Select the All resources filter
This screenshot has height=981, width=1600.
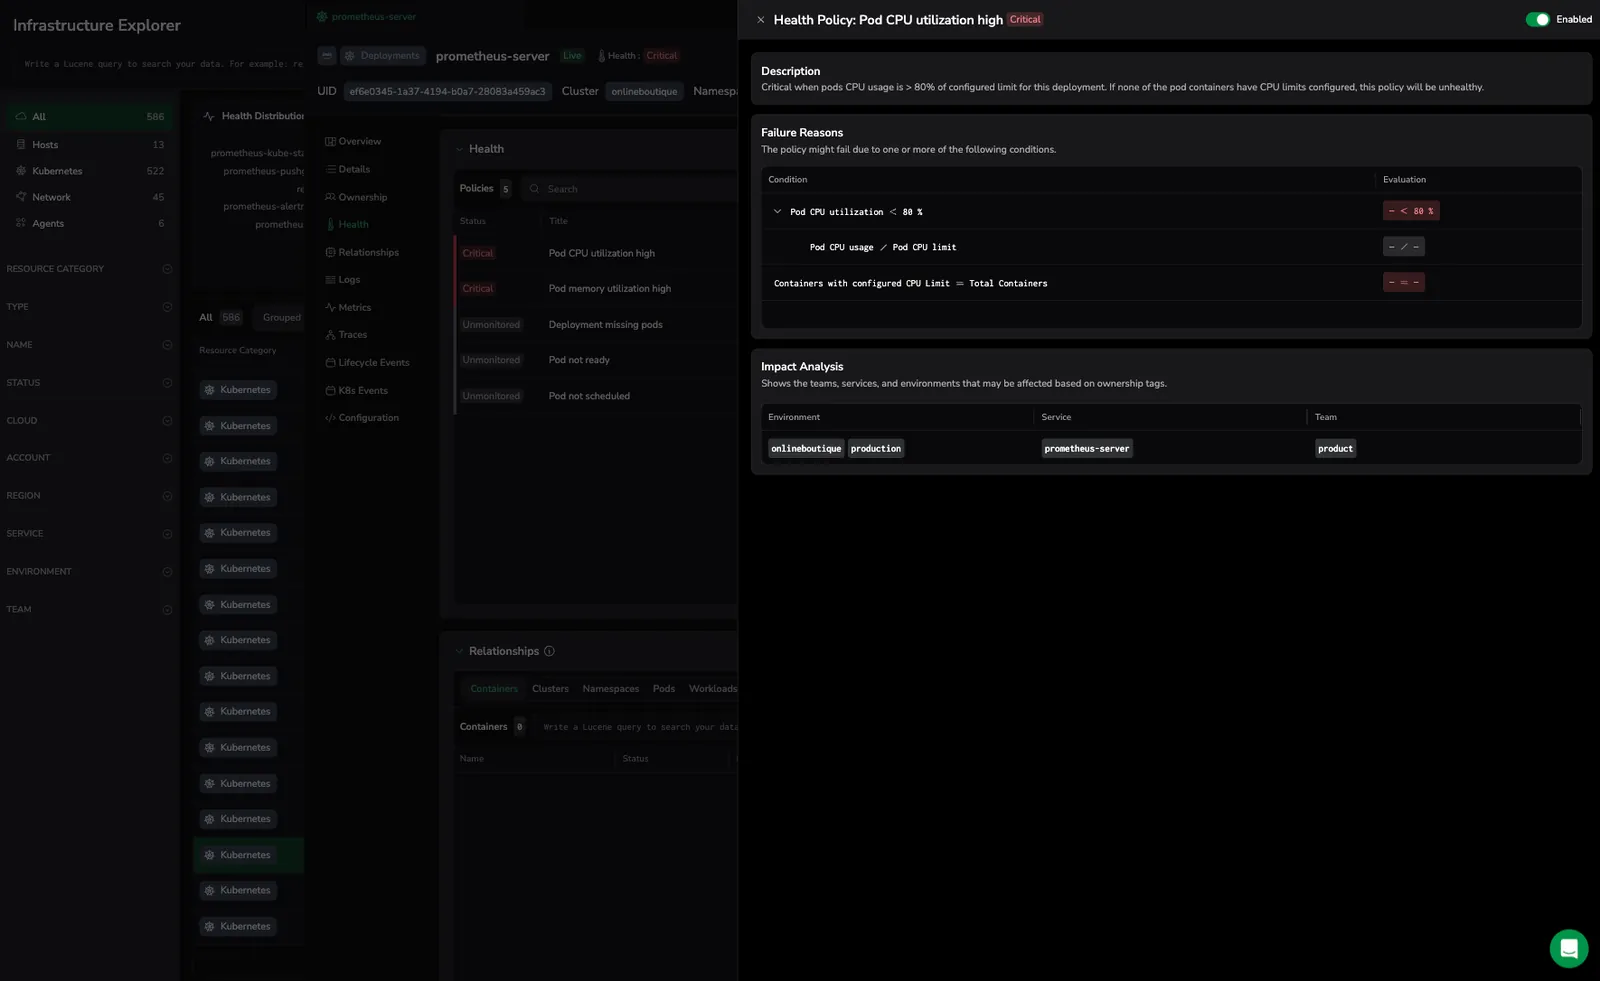coord(89,117)
